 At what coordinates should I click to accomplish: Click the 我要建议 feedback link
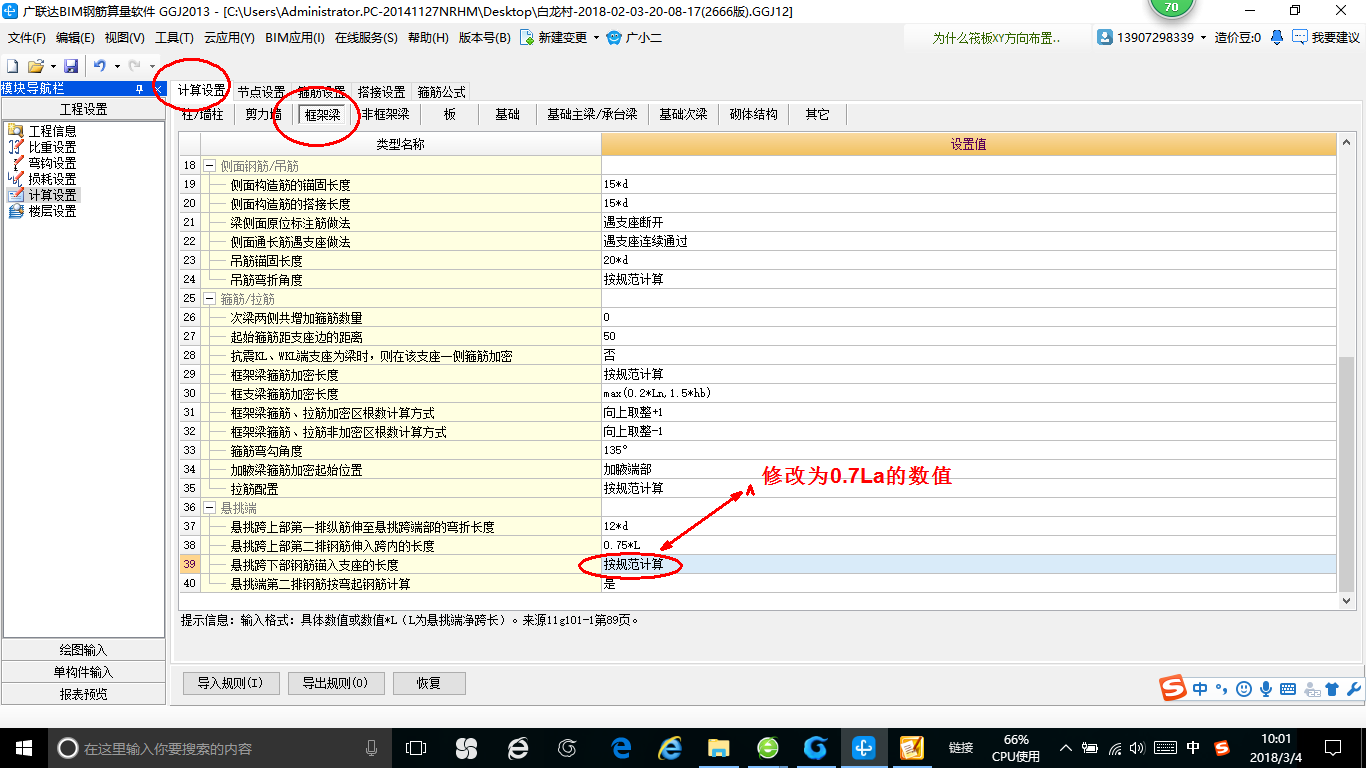[1326, 38]
